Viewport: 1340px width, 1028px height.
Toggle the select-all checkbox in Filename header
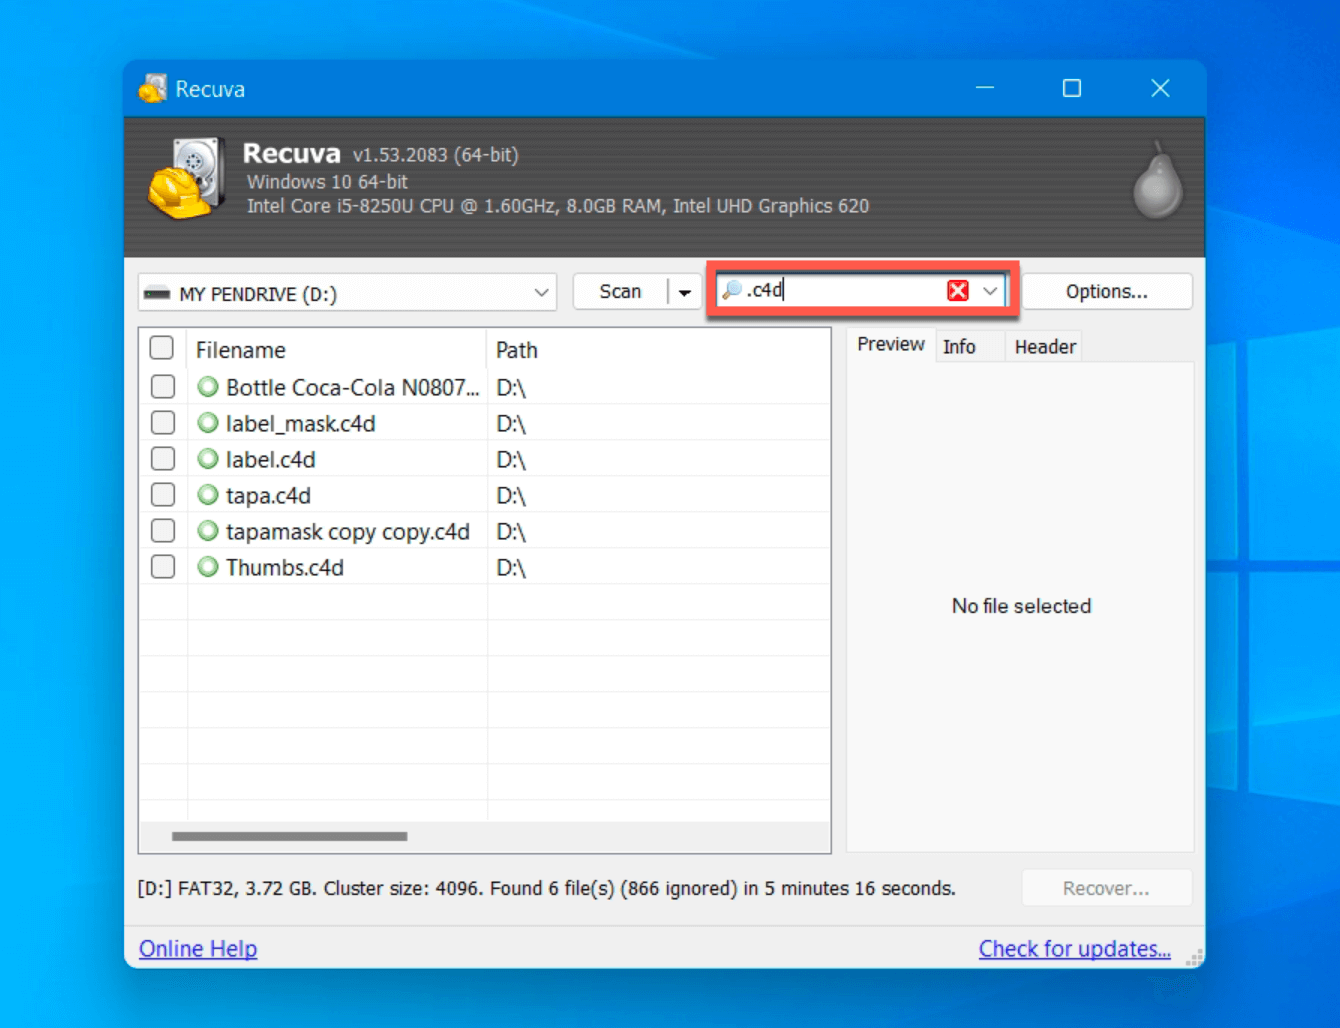tap(162, 348)
